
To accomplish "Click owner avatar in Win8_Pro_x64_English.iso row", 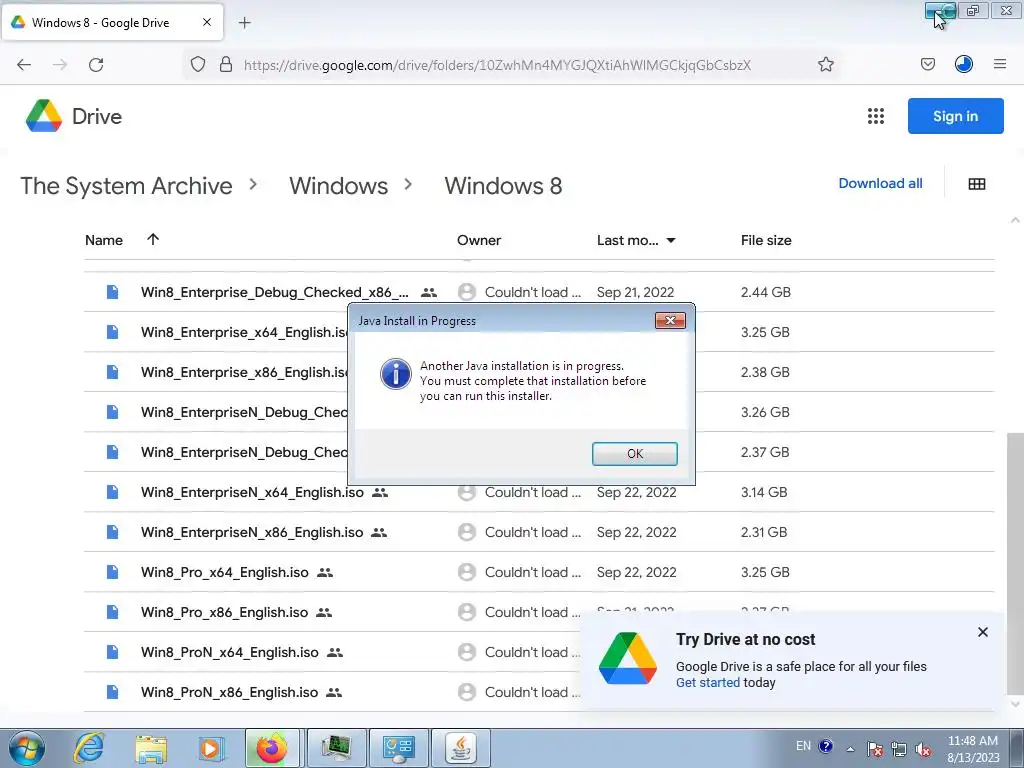I will (x=466, y=572).
